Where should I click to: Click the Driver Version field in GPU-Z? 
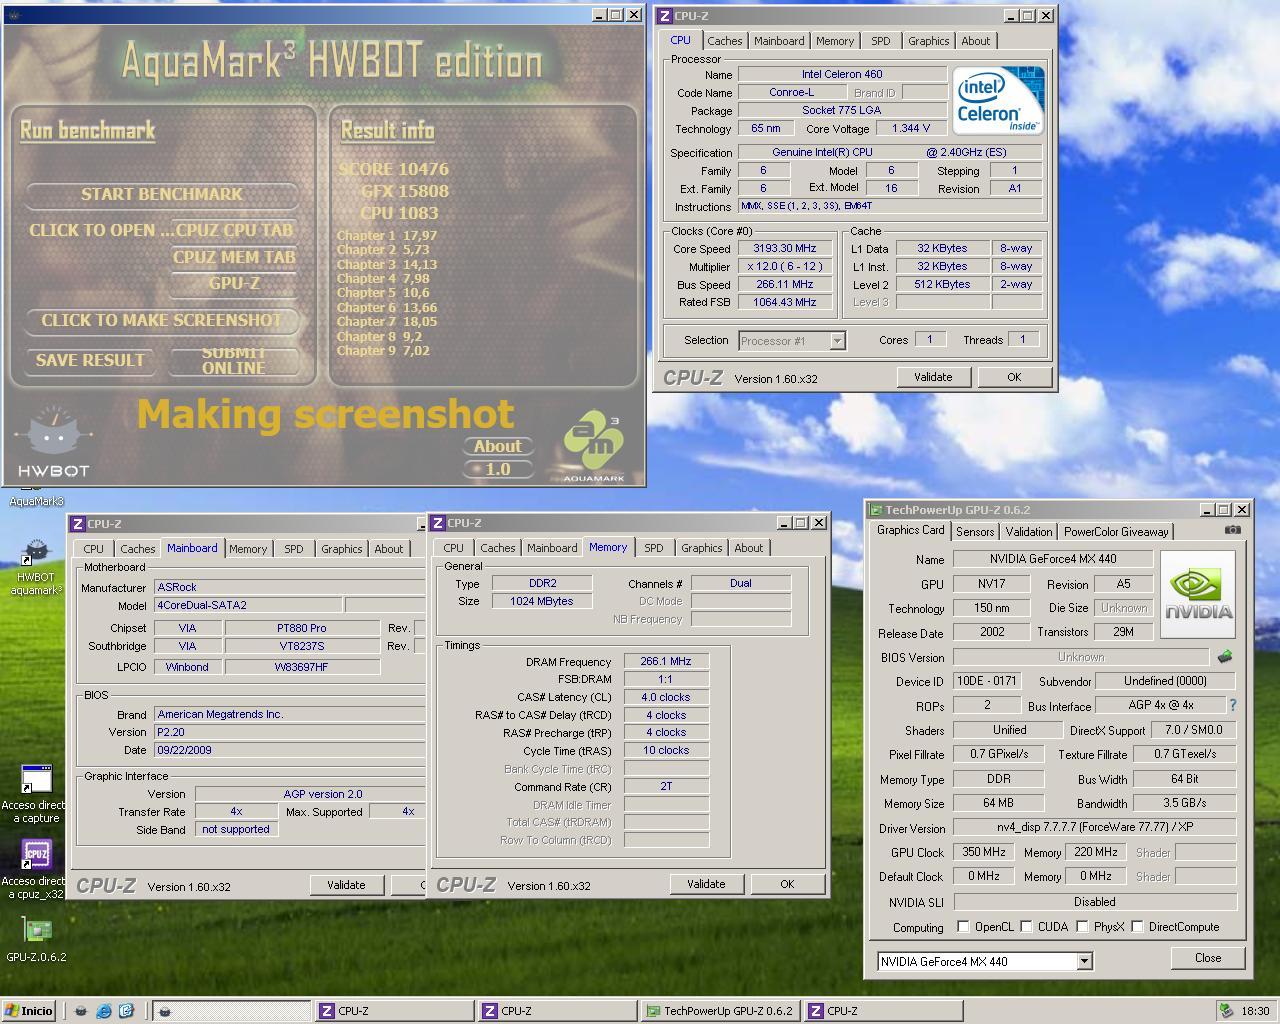[x=1094, y=828]
